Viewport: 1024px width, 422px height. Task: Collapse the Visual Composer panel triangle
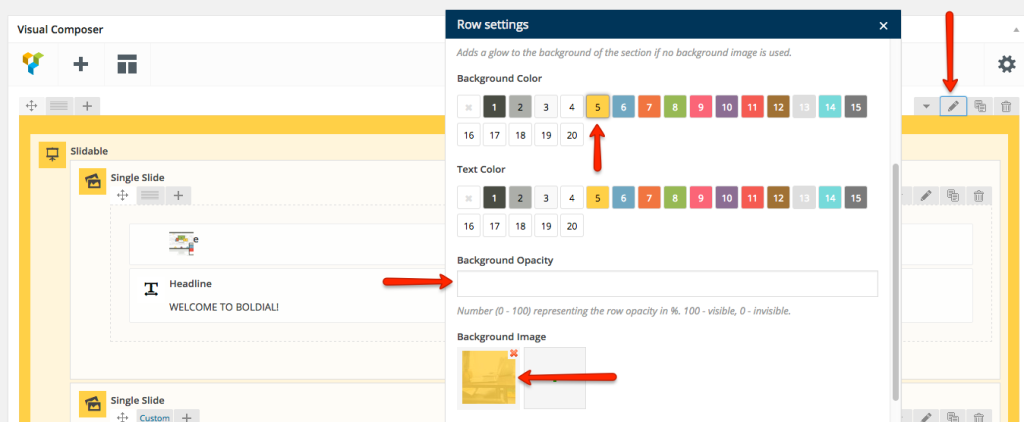(1014, 29)
